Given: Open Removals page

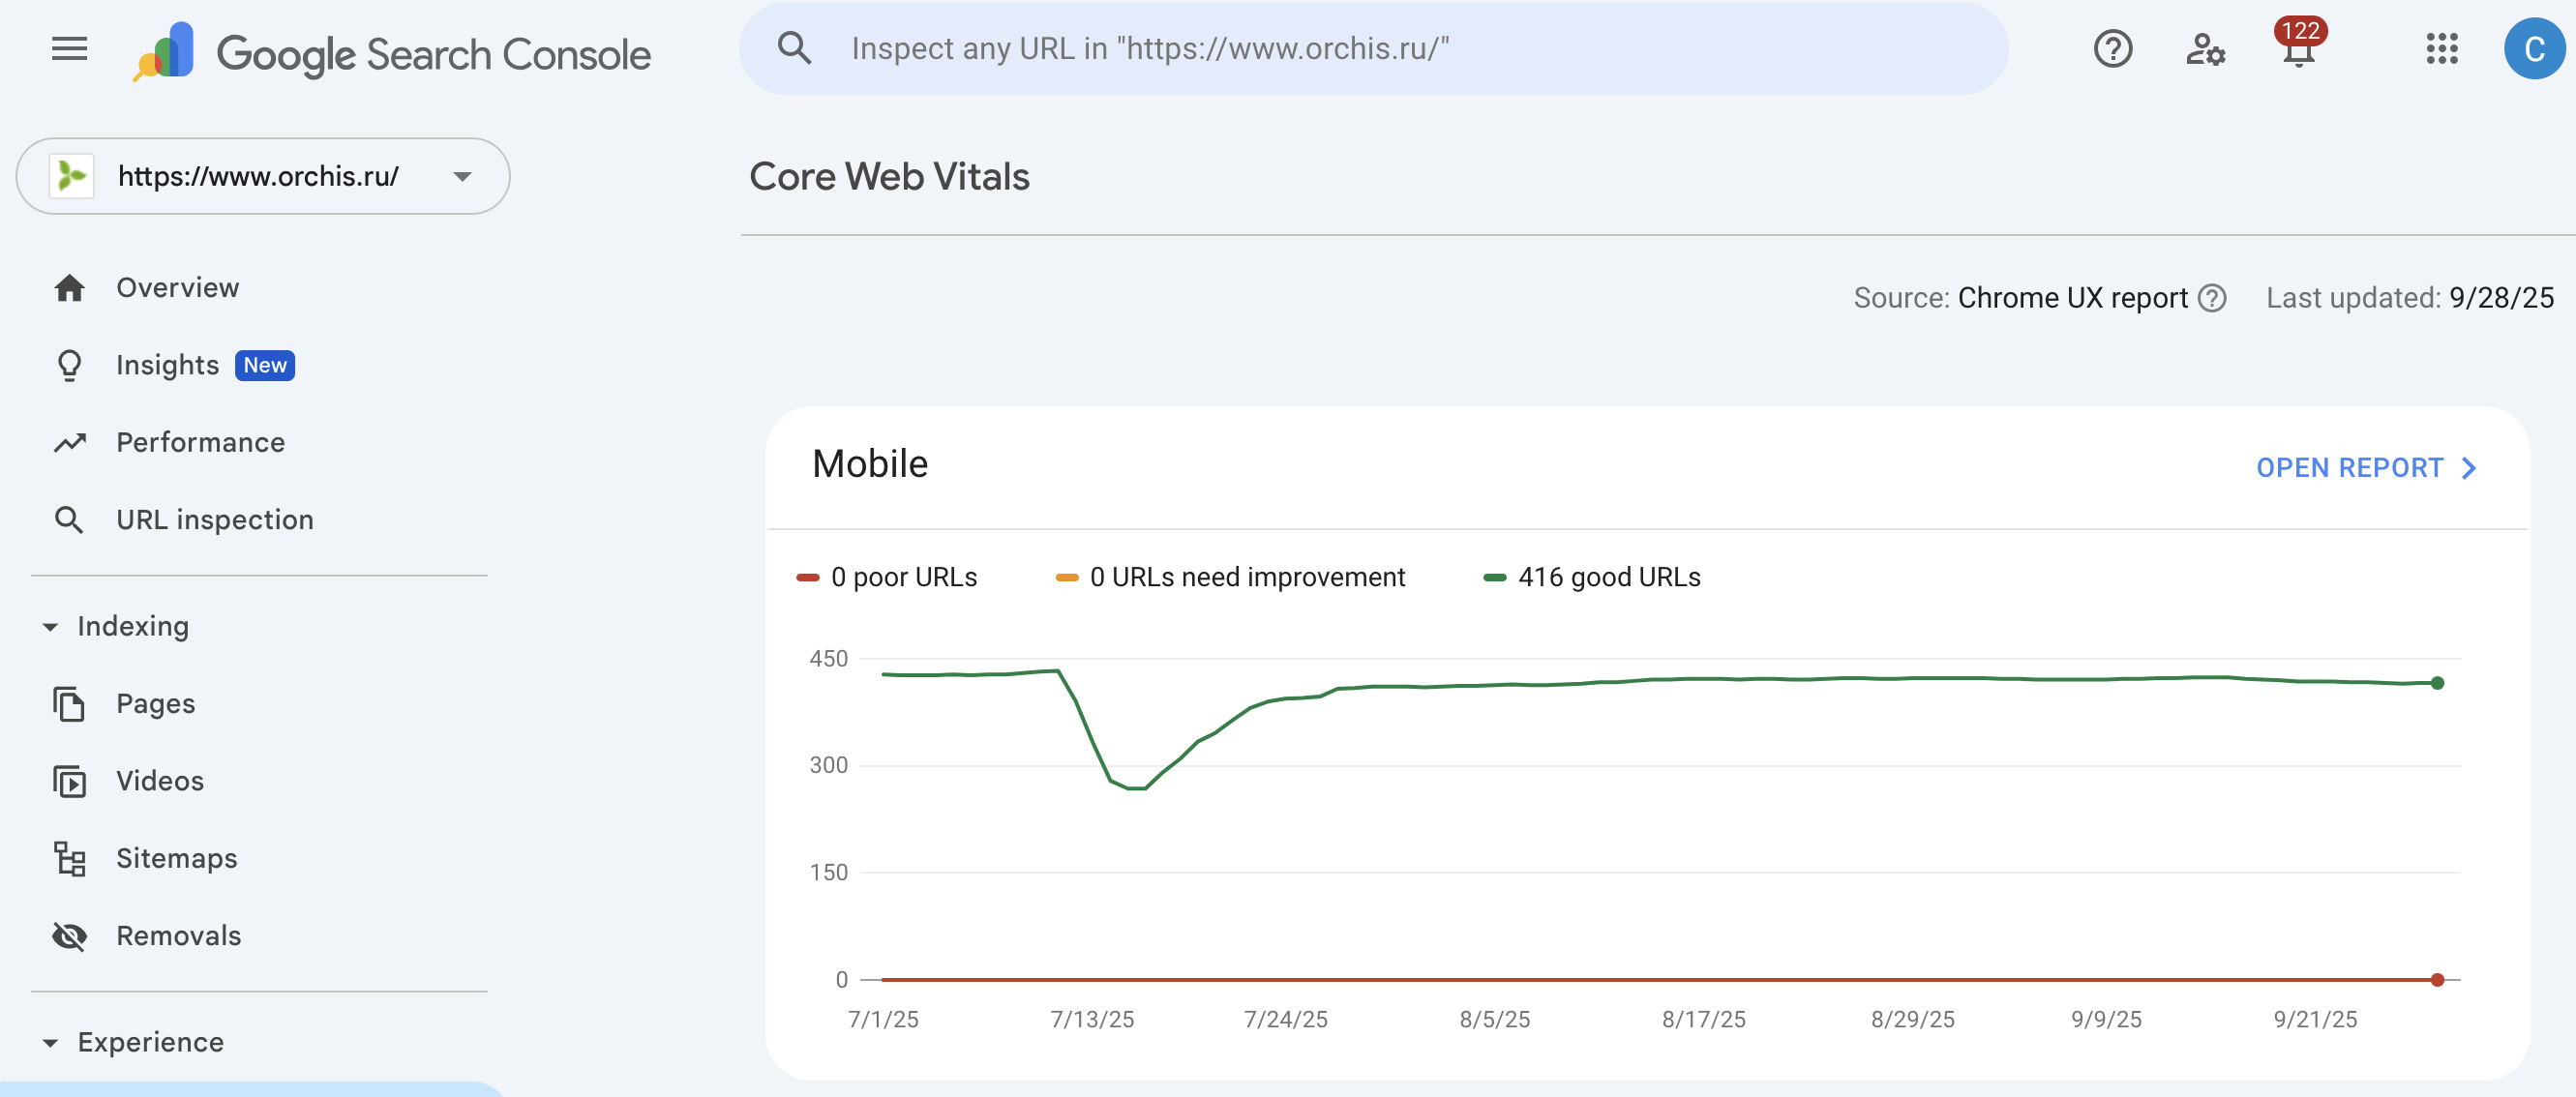Looking at the screenshot, I should [178, 936].
